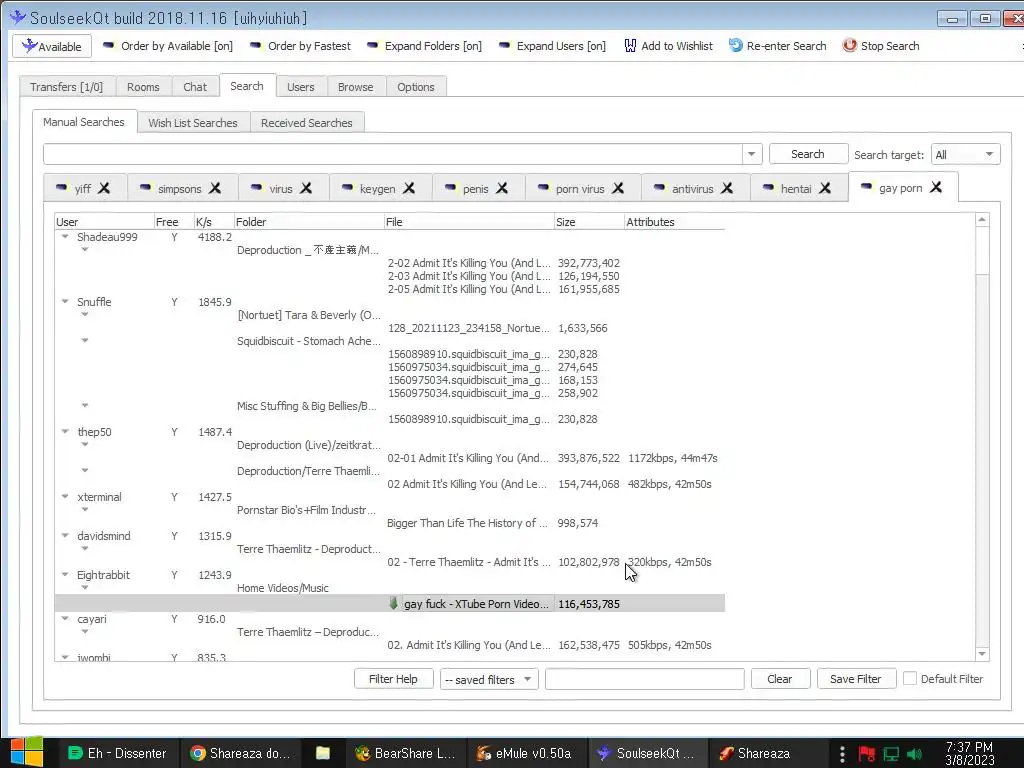Image resolution: width=1024 pixels, height=768 pixels.
Task: Close the gay porn search tab
Action: coord(936,187)
